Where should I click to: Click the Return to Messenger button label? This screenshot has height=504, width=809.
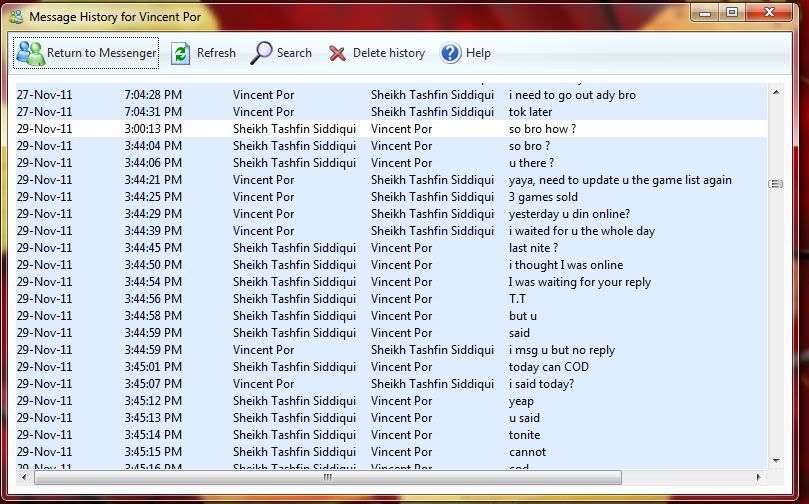click(102, 53)
